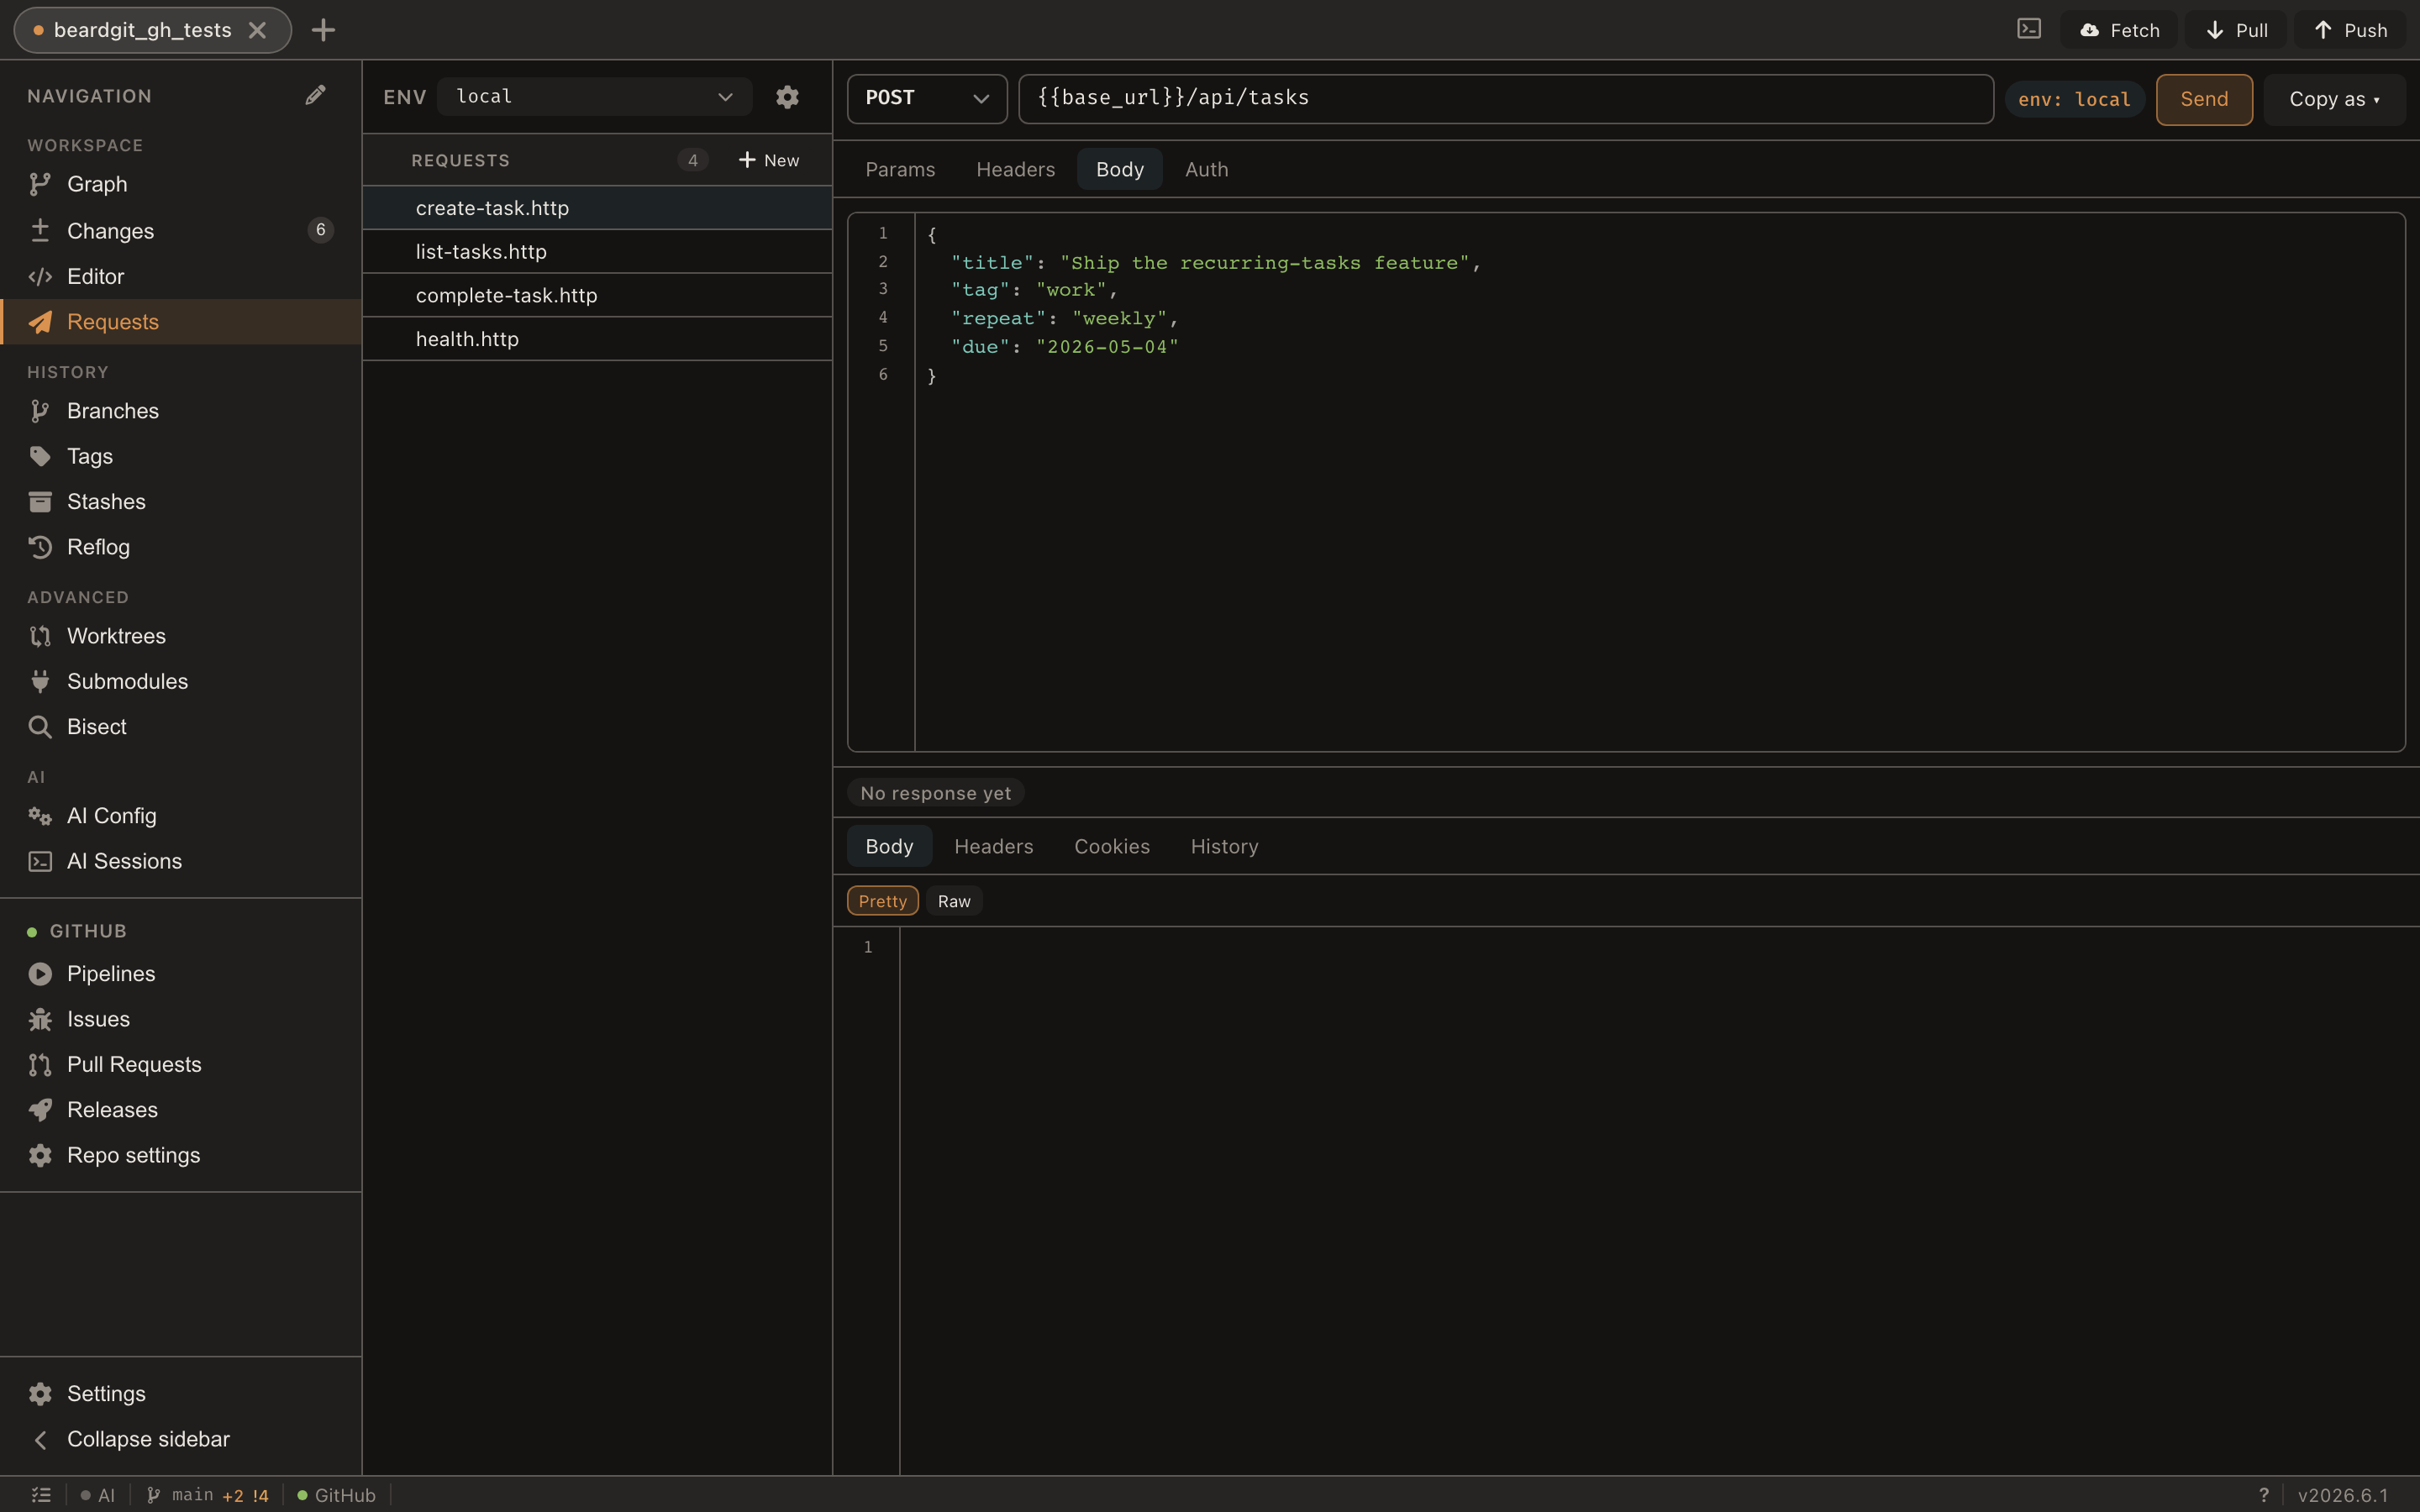
Task: Fetch from remote
Action: tap(2119, 30)
